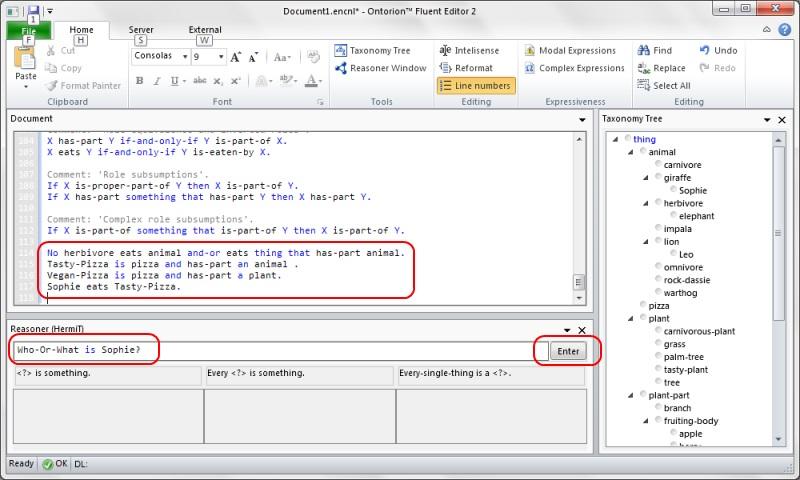This screenshot has height=480, width=800.
Task: Decrease font size with Shrink Font
Action: click(254, 57)
